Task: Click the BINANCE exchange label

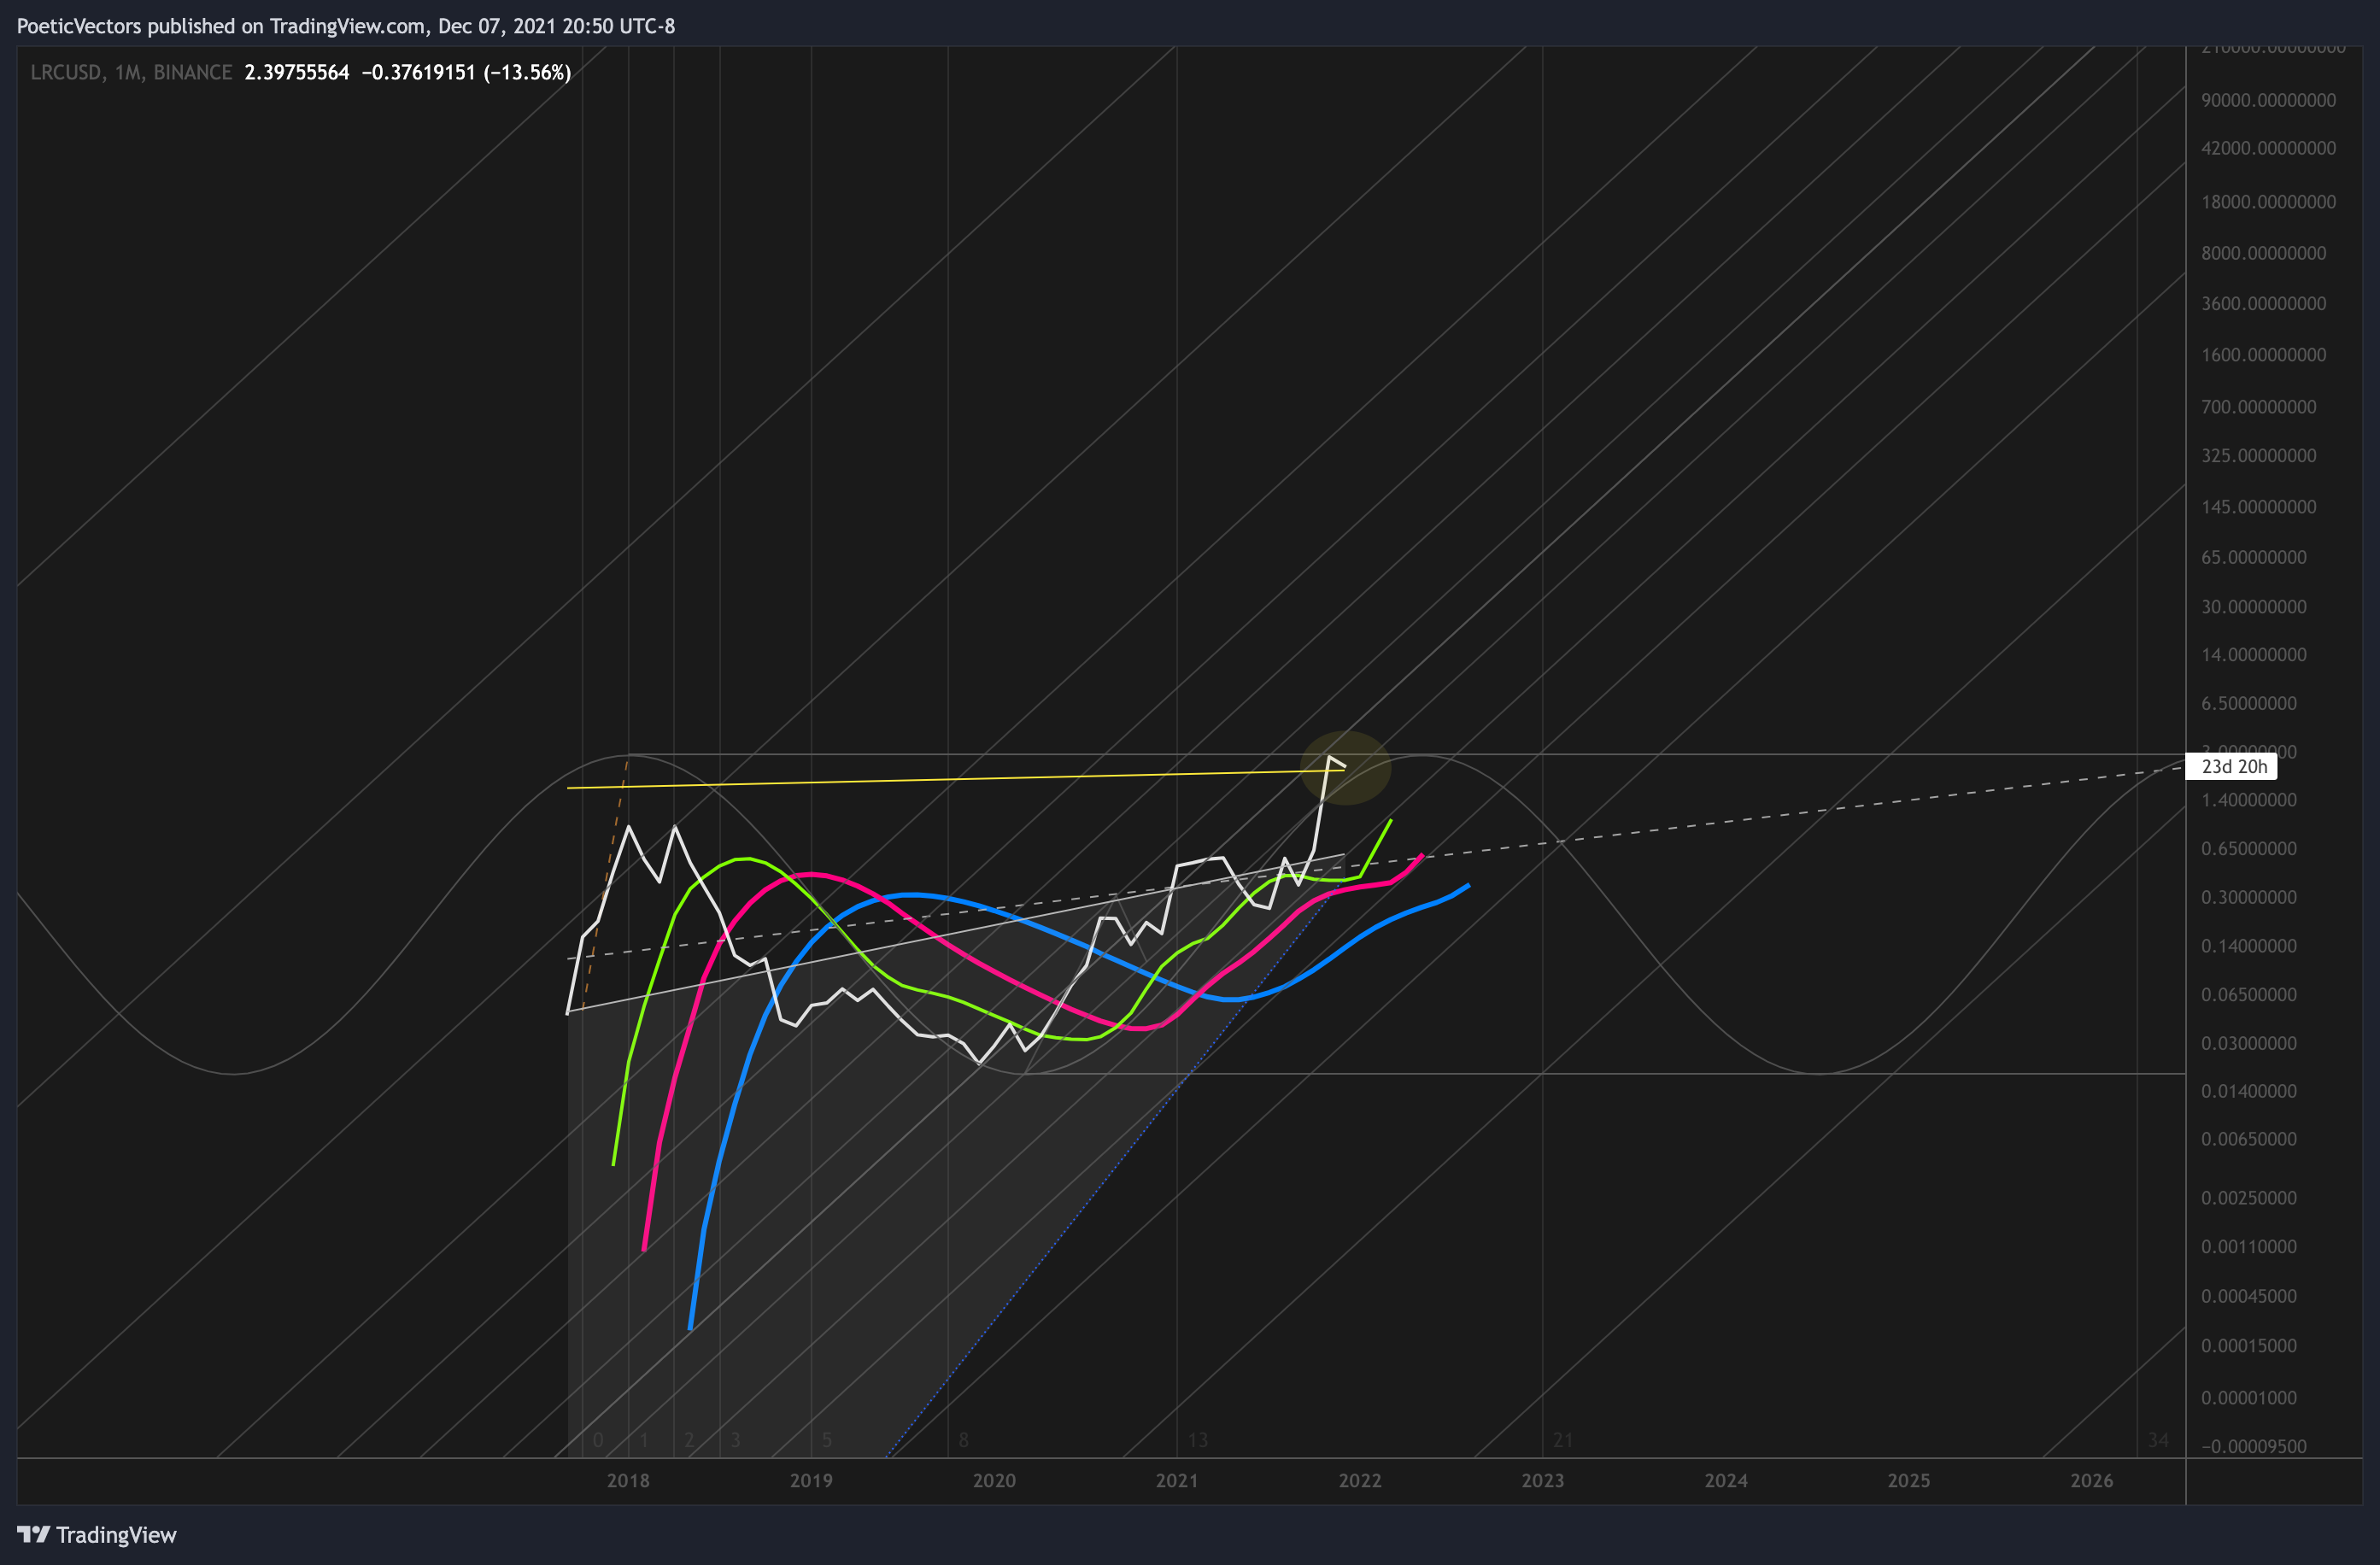Action: click(x=192, y=72)
